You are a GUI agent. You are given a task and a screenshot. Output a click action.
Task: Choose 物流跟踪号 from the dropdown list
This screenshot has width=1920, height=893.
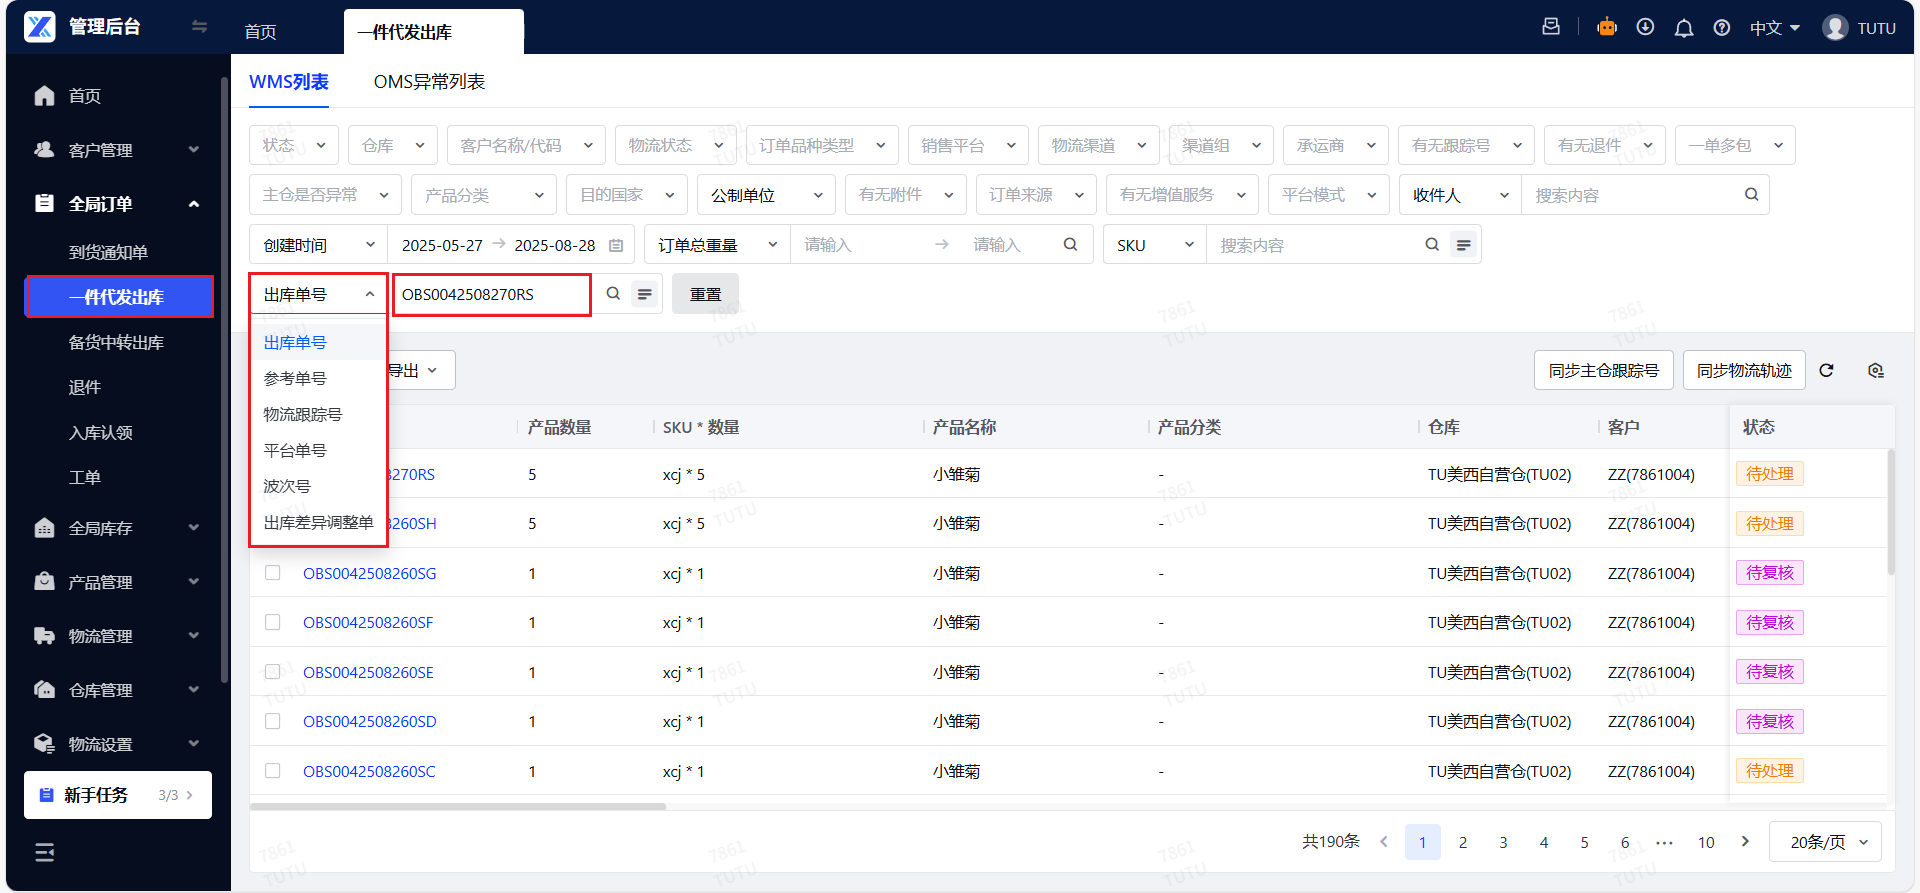coord(303,414)
